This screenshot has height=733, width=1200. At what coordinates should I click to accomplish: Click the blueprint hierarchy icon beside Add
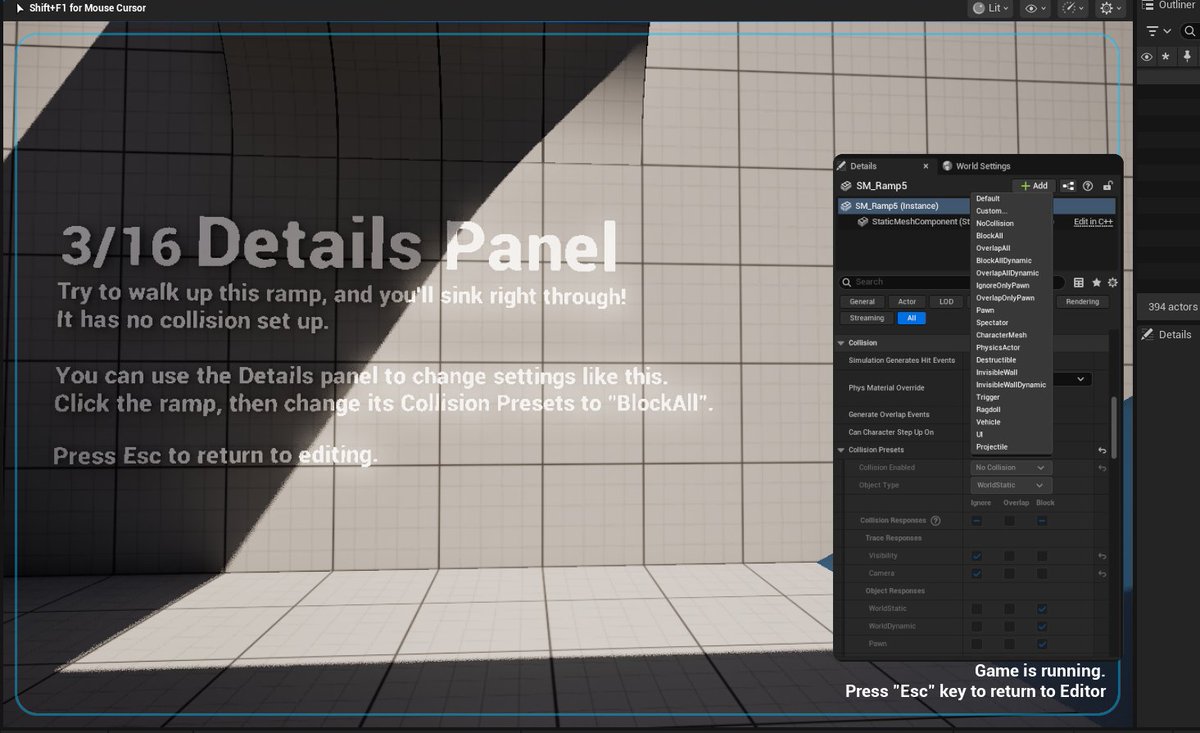point(1069,186)
